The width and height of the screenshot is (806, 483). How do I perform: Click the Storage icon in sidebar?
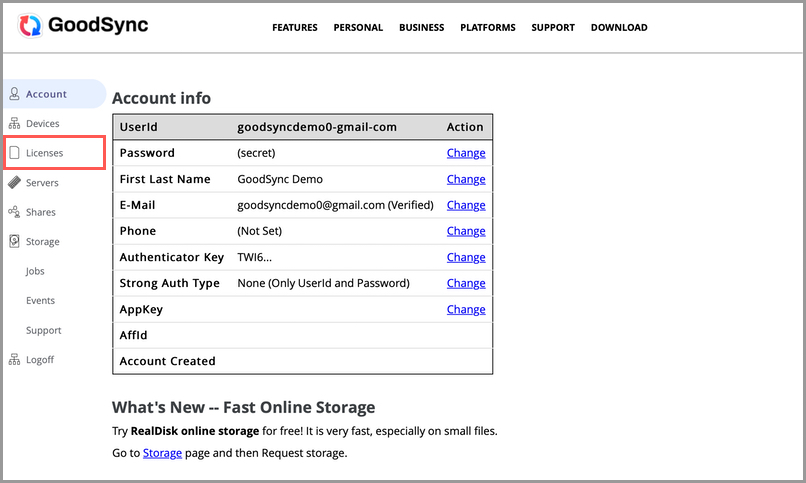click(14, 242)
